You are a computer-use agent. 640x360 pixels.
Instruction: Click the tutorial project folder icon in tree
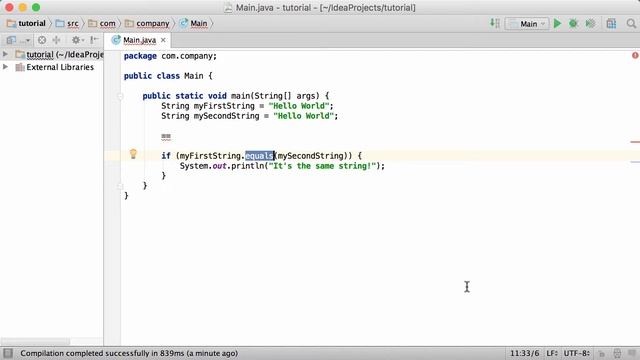(x=20, y=54)
